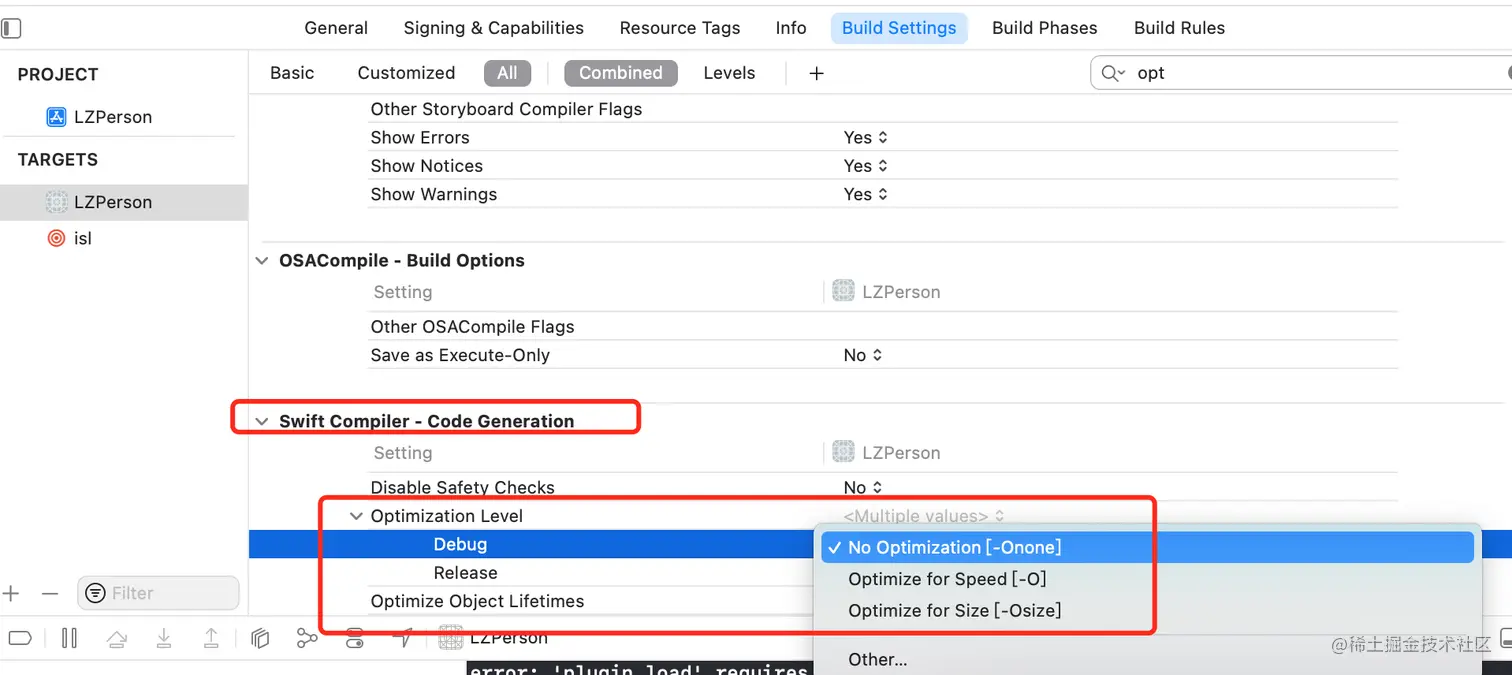The width and height of the screenshot is (1512, 675).
Task: Click the Simulate Location arrow icon
Action: point(402,638)
